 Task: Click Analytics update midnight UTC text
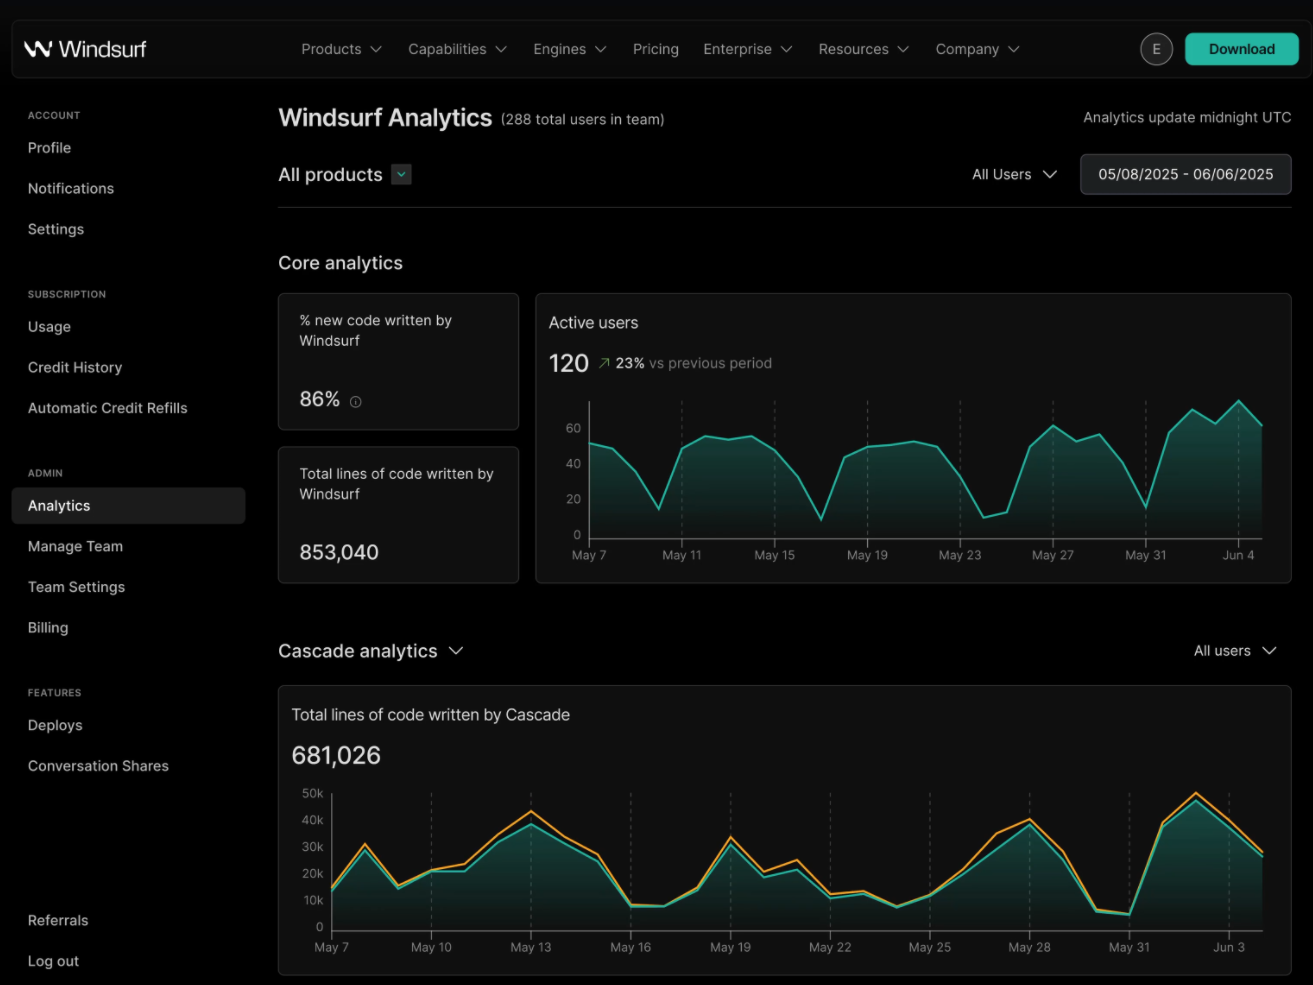(1187, 117)
